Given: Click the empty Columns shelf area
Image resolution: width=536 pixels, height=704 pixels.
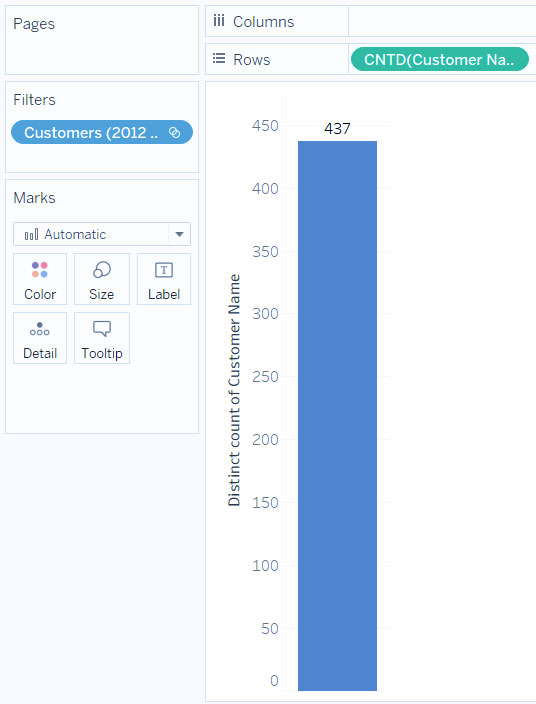Looking at the screenshot, I should [x=442, y=21].
